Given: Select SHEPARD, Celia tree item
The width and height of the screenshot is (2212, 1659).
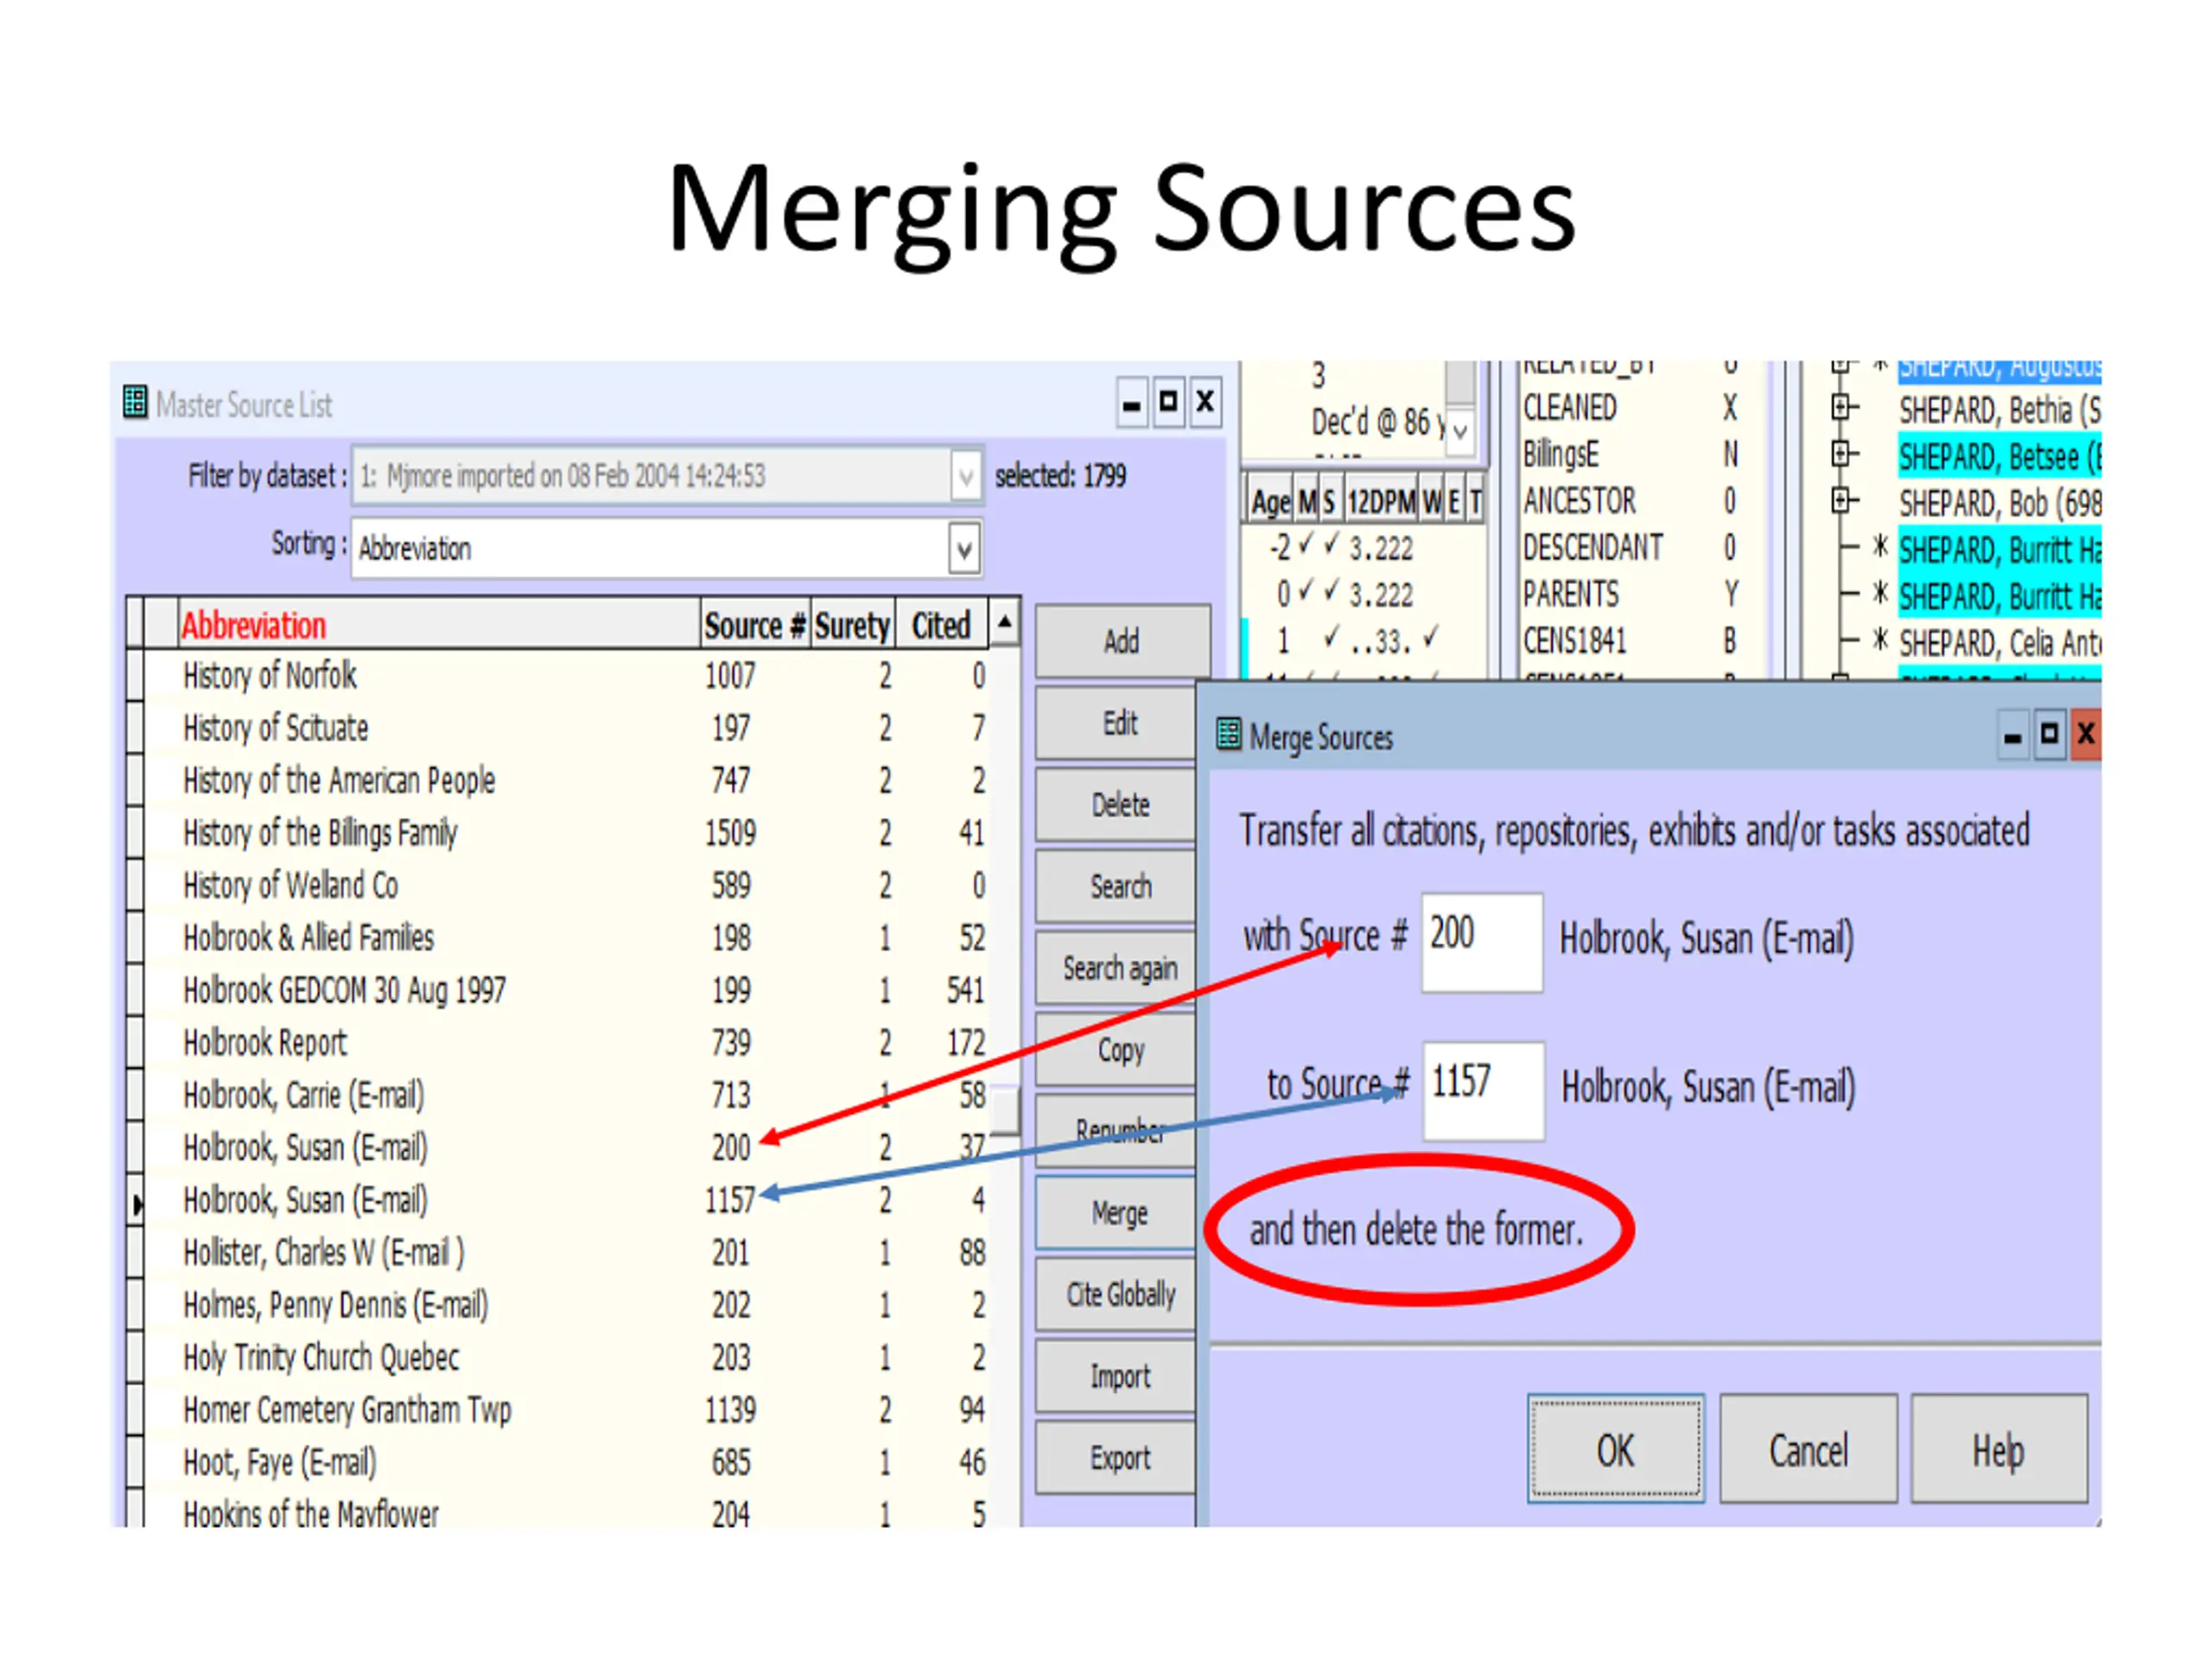Looking at the screenshot, I should (1999, 643).
